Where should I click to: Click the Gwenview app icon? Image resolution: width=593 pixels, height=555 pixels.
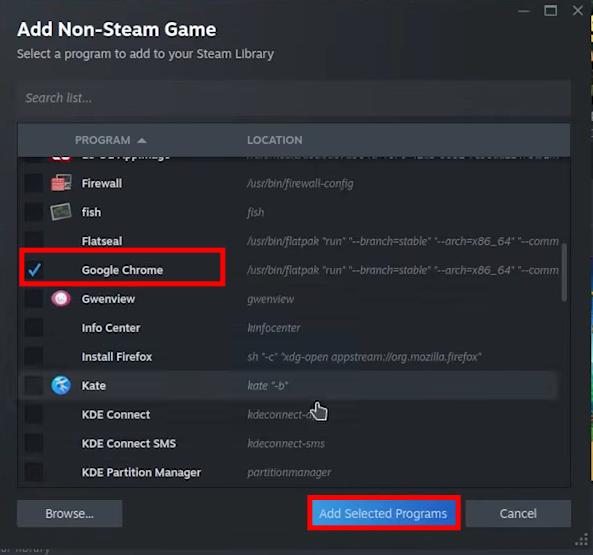(x=61, y=299)
